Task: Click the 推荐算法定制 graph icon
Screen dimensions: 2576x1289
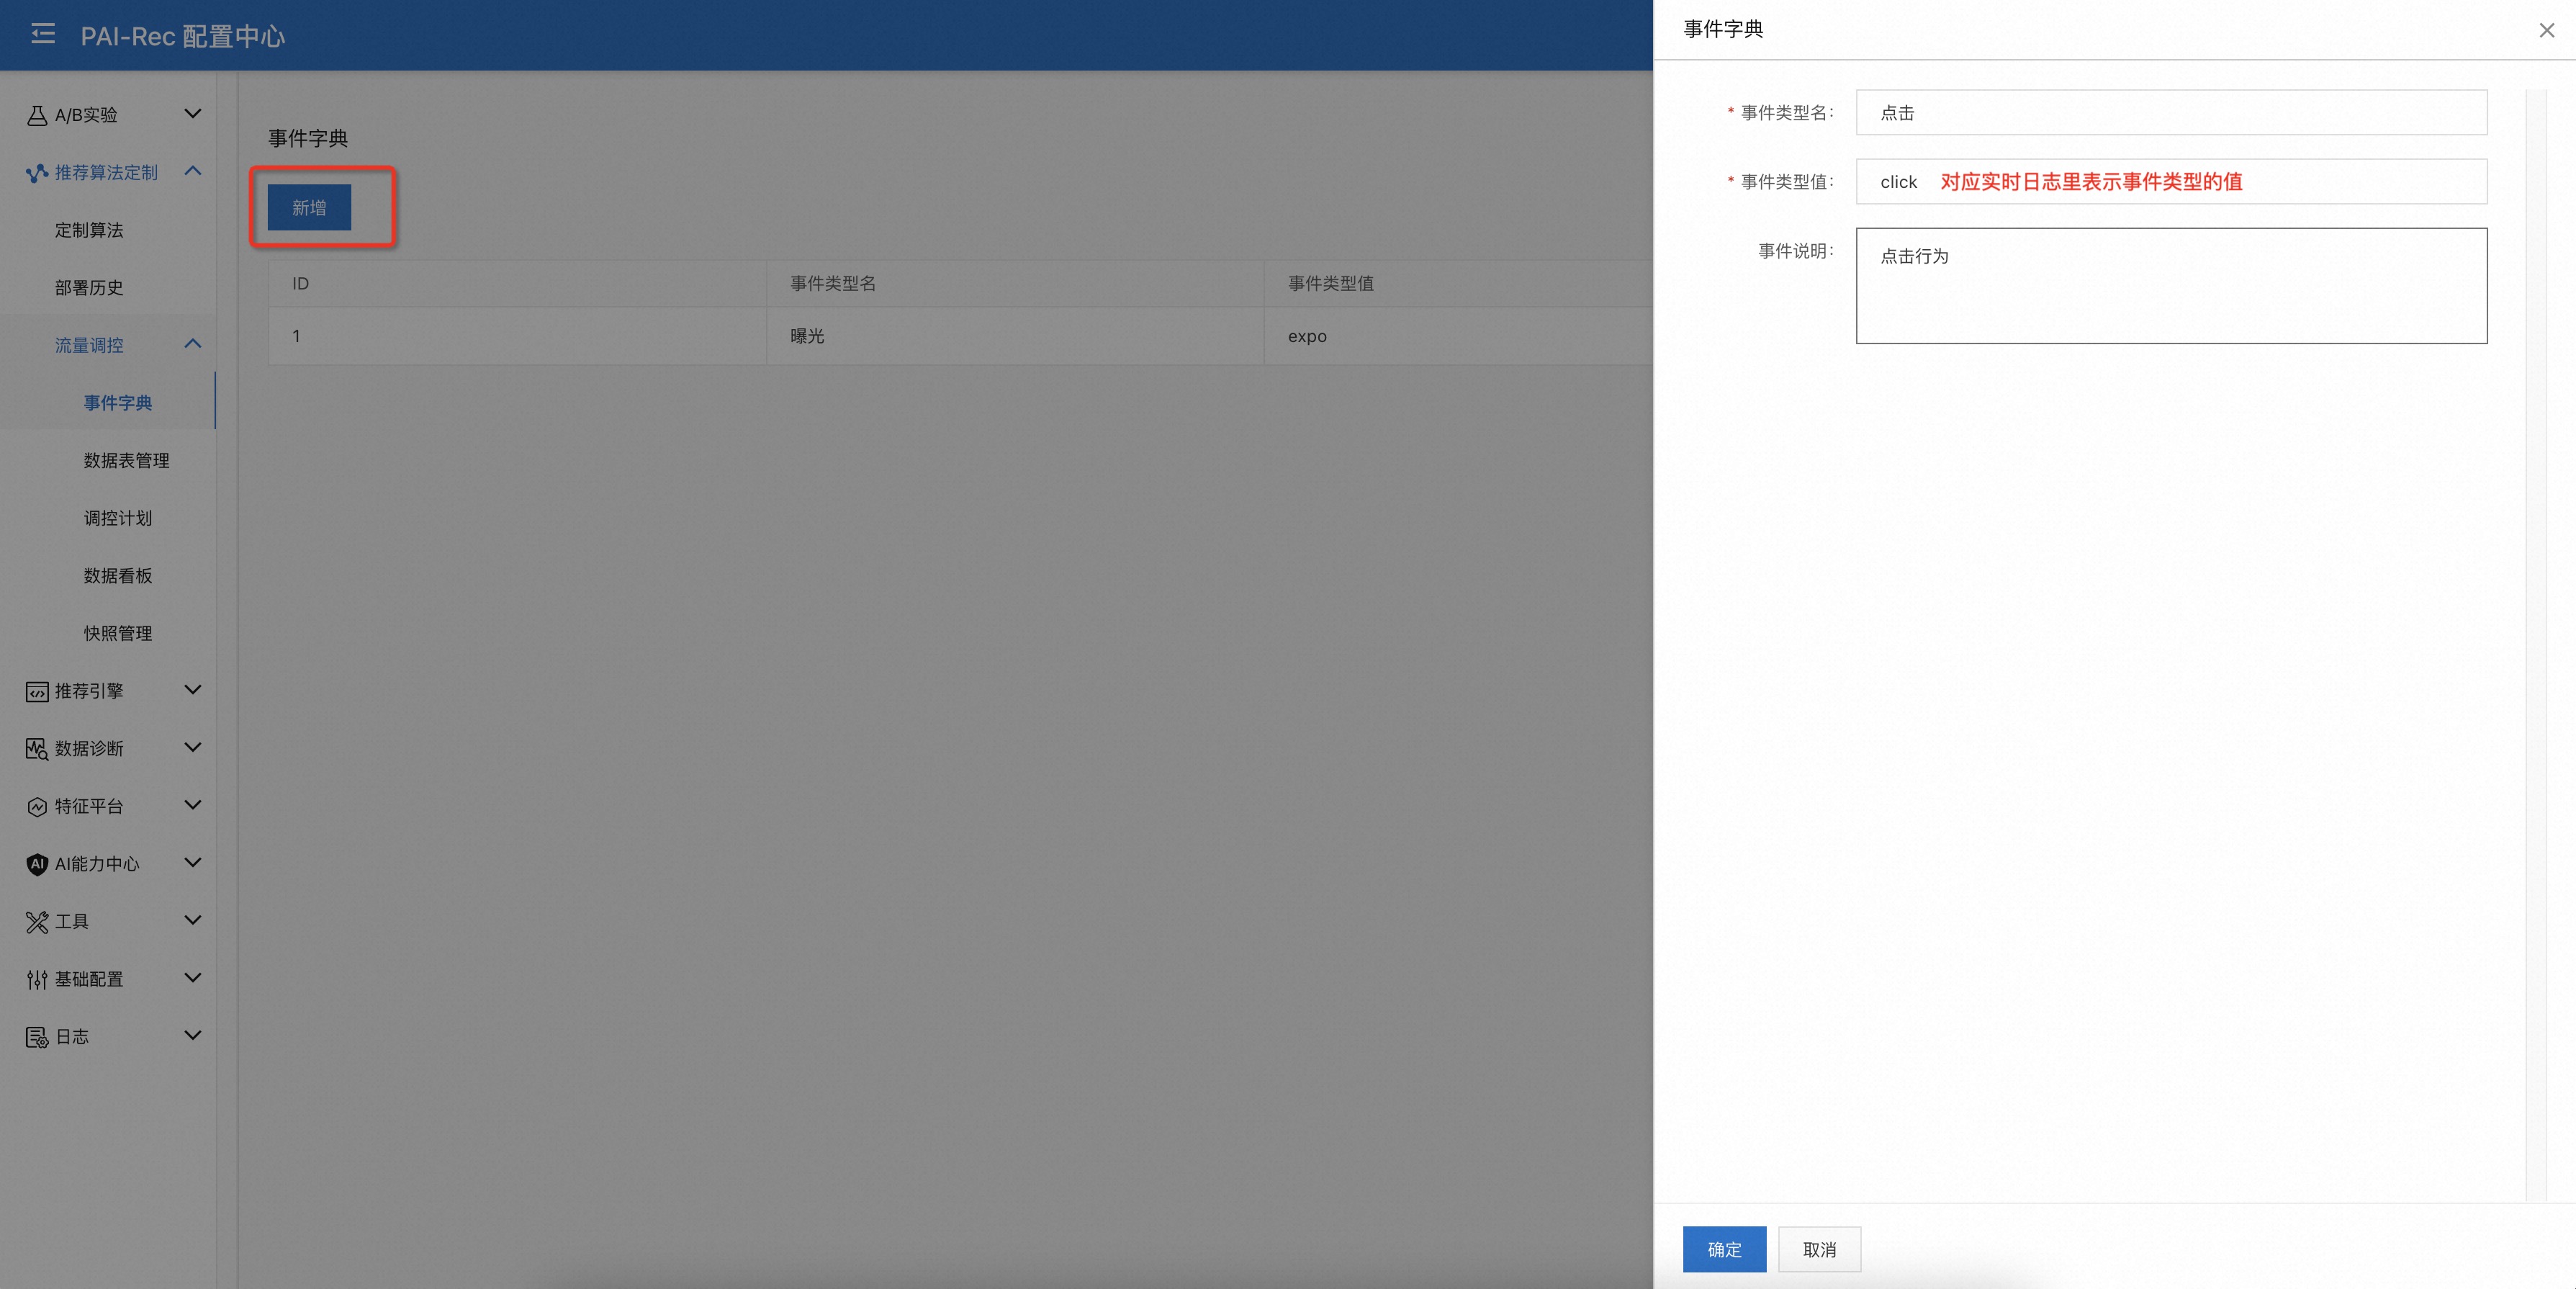Action: pos(37,173)
